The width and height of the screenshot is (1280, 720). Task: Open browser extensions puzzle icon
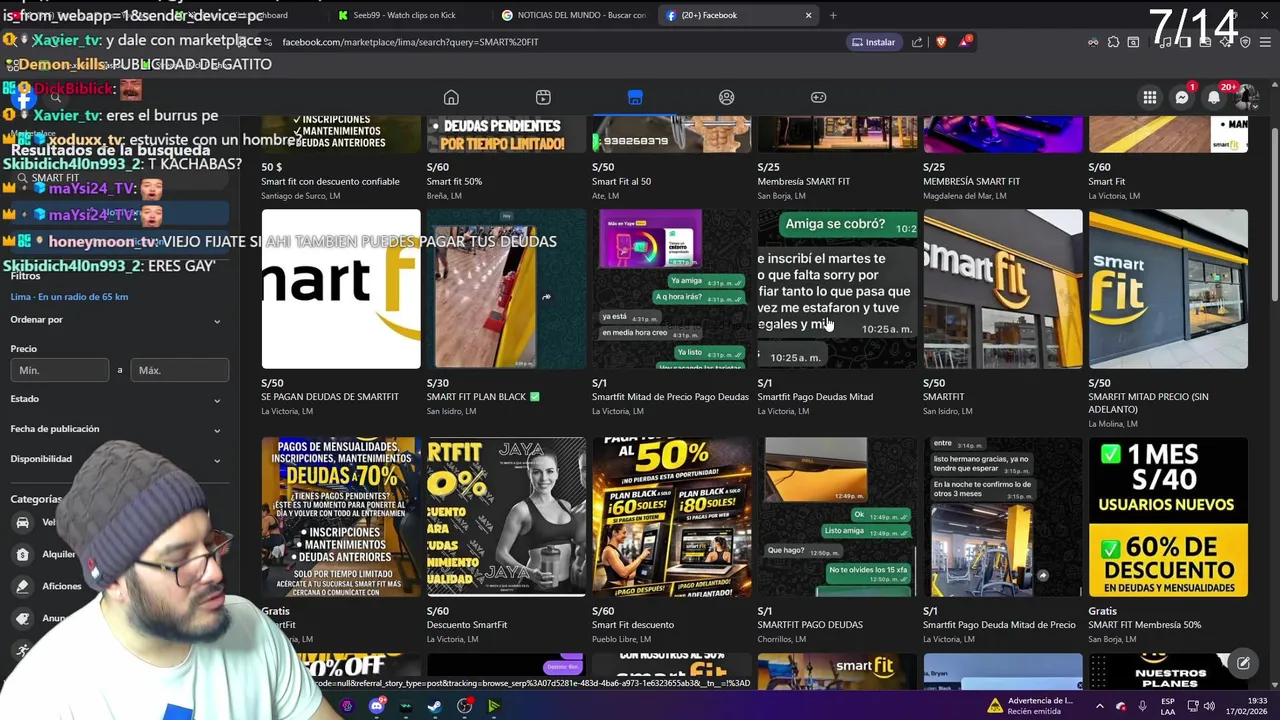(1113, 42)
